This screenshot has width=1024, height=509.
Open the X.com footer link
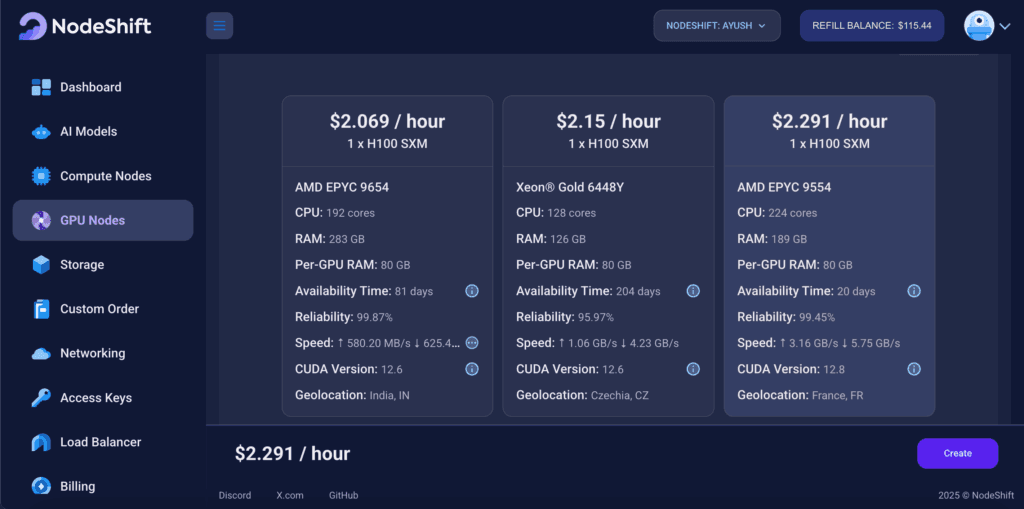point(290,495)
